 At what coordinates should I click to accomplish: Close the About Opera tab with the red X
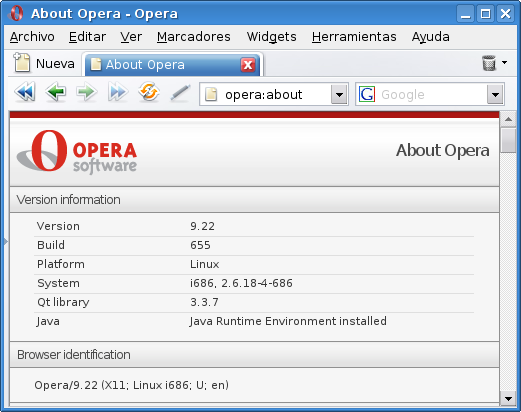248,65
